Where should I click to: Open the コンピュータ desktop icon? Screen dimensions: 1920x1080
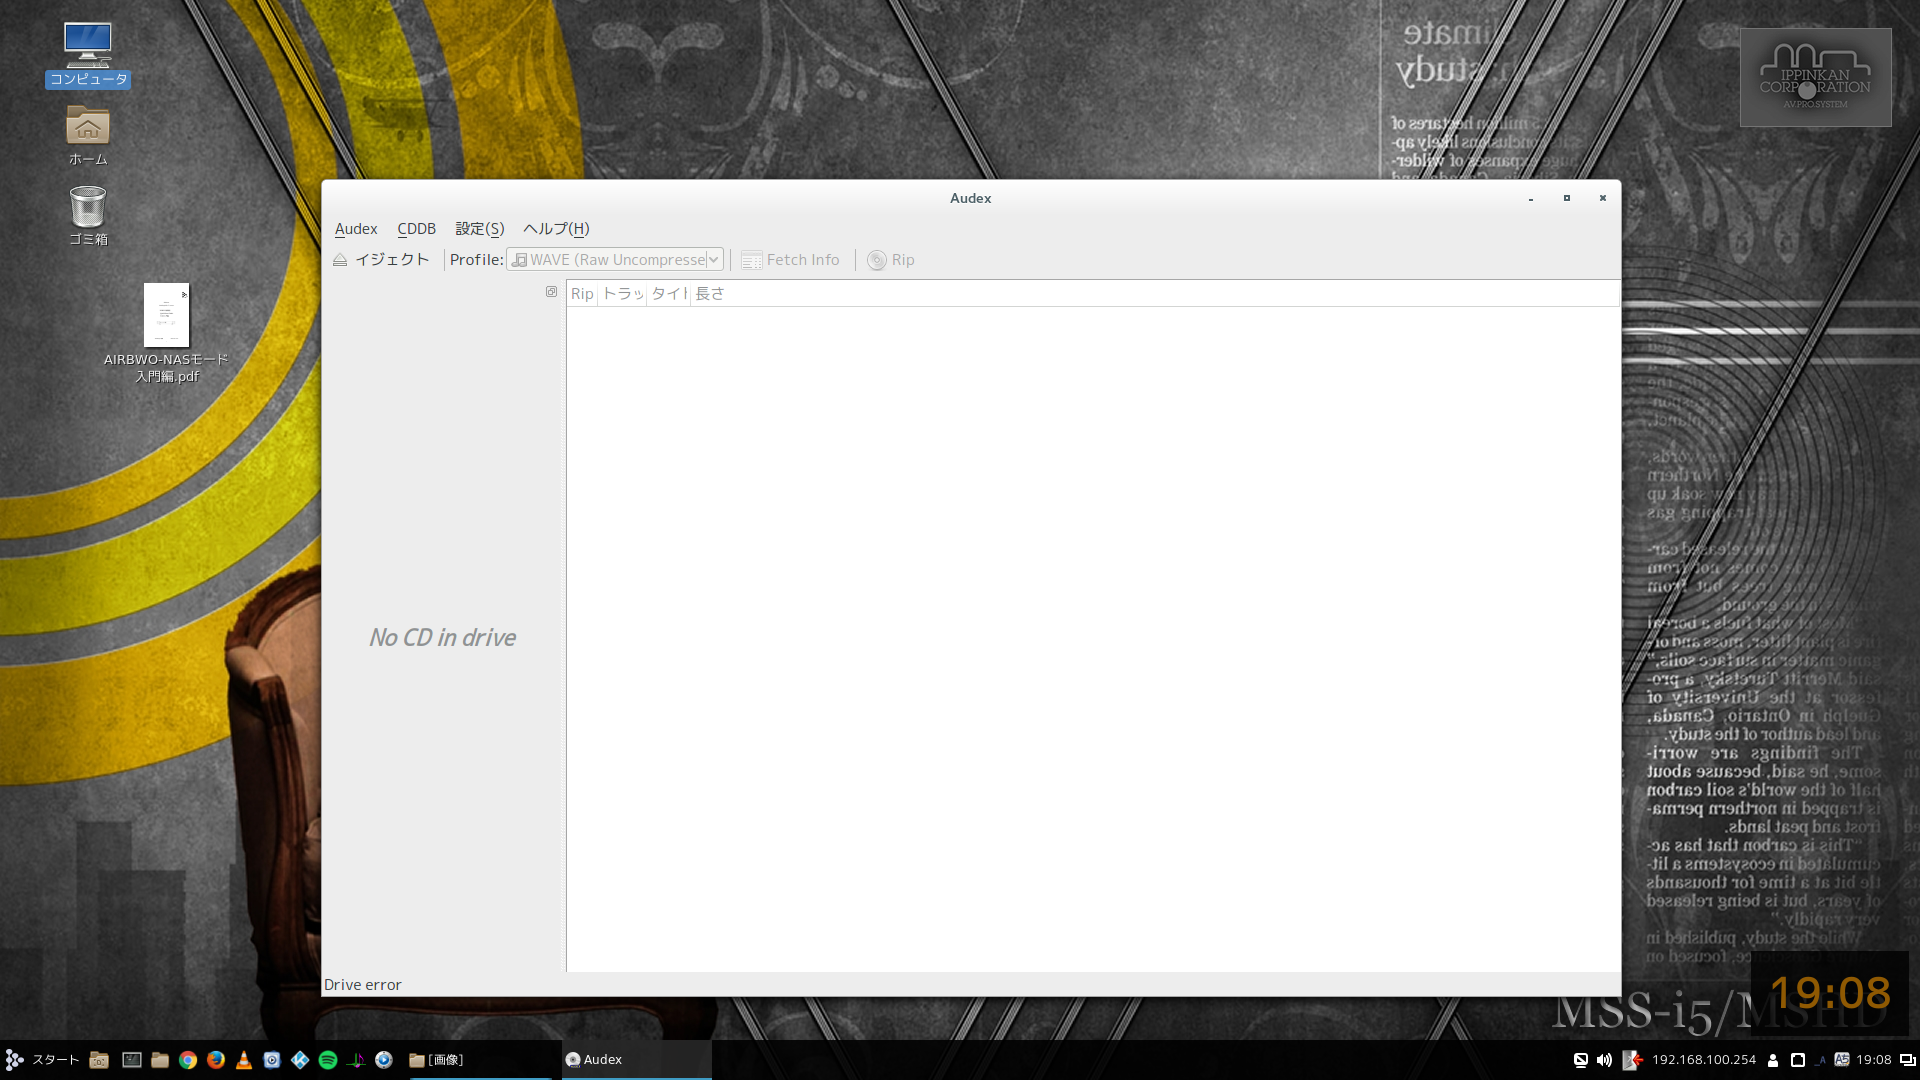[x=88, y=52]
